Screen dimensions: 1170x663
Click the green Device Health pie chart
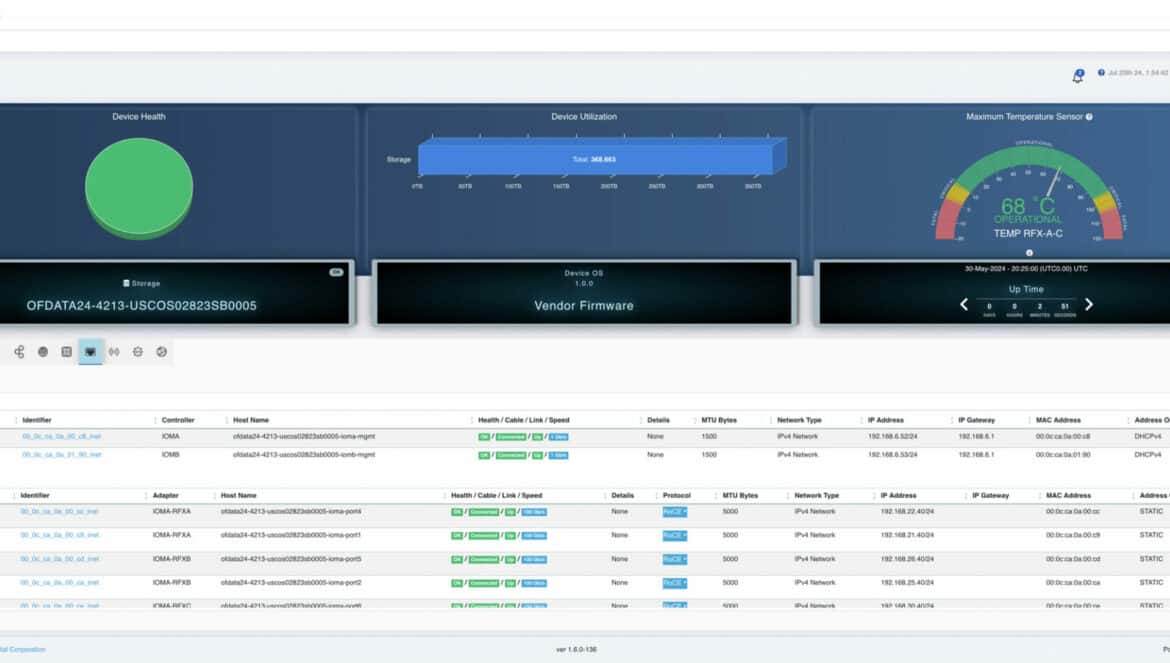pos(139,189)
